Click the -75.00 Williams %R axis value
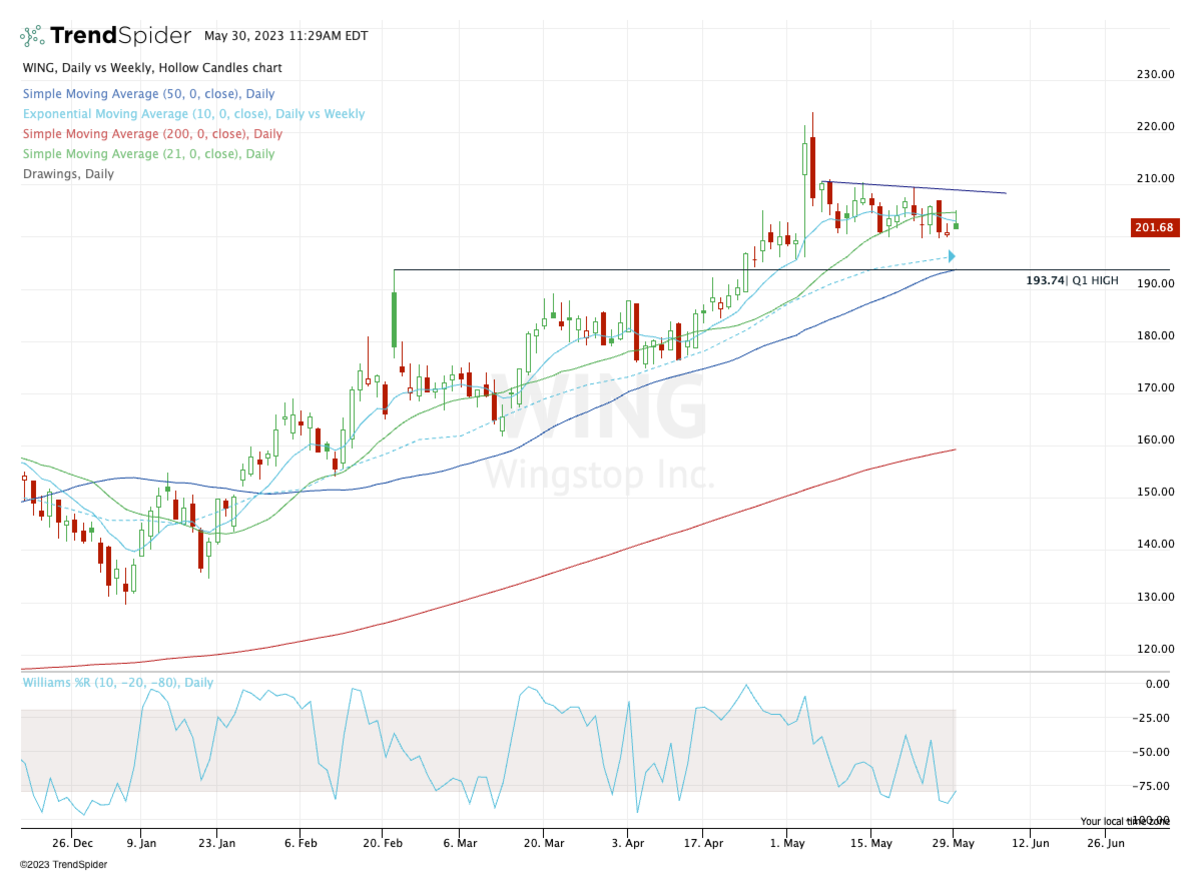Image resolution: width=1200 pixels, height=874 pixels. click(1153, 786)
